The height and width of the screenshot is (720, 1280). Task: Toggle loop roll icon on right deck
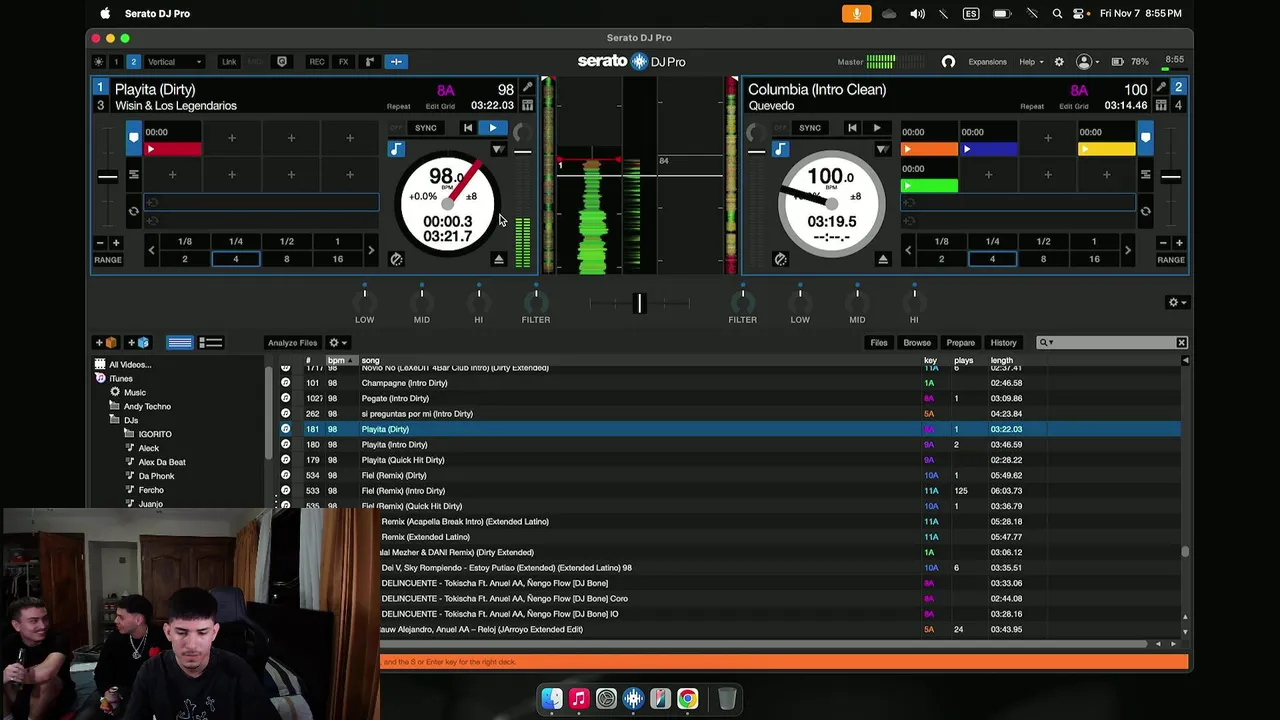pos(1145,211)
